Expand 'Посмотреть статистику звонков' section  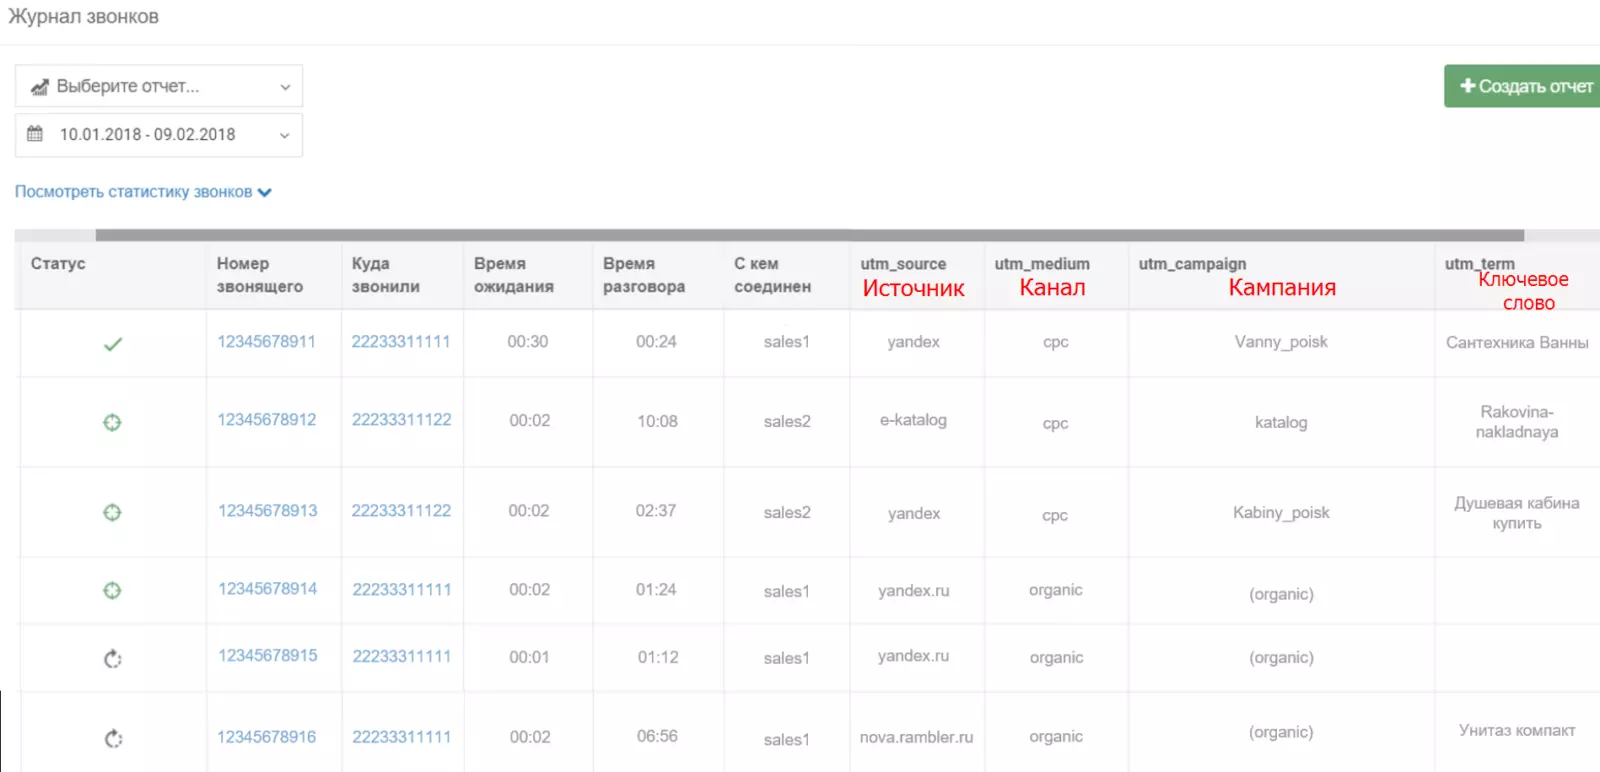point(143,192)
